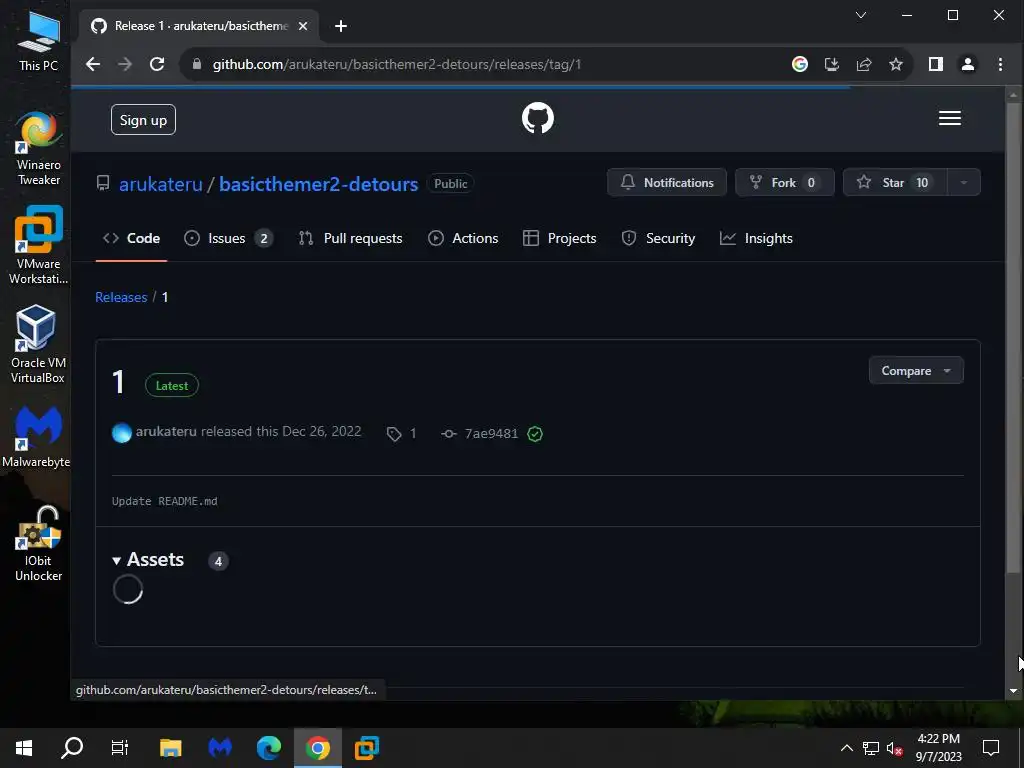
Task: Click the install app icon in address bar
Action: (831, 64)
